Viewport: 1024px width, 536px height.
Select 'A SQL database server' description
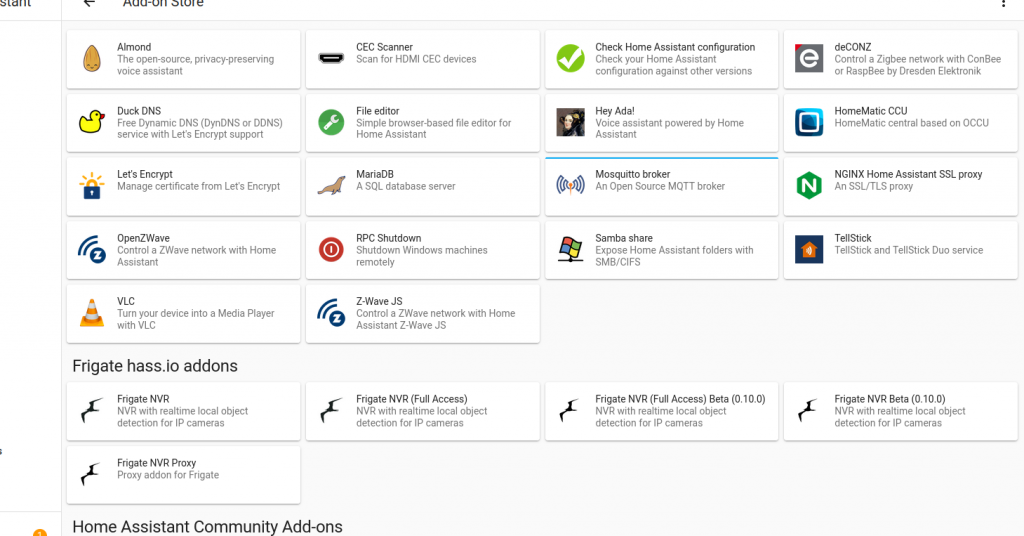pyautogui.click(x=406, y=186)
